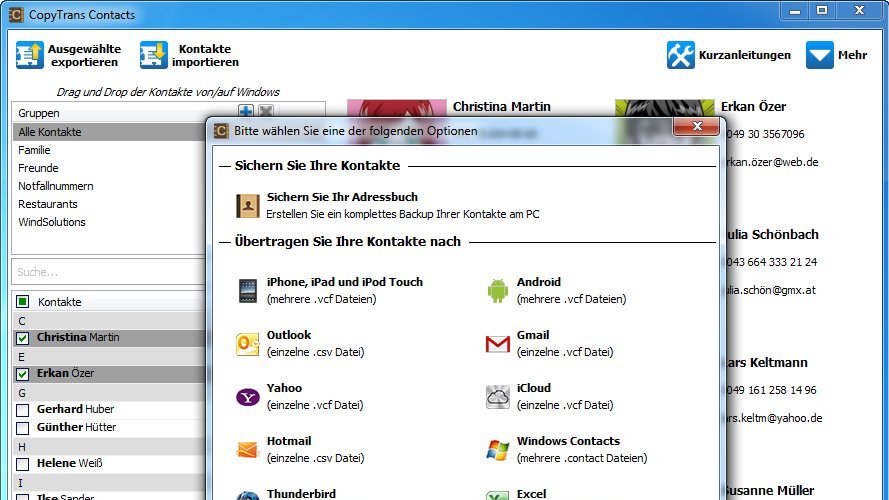This screenshot has height=500, width=889.
Task: Open the Kurzanleitungen tools icon
Action: 680,55
